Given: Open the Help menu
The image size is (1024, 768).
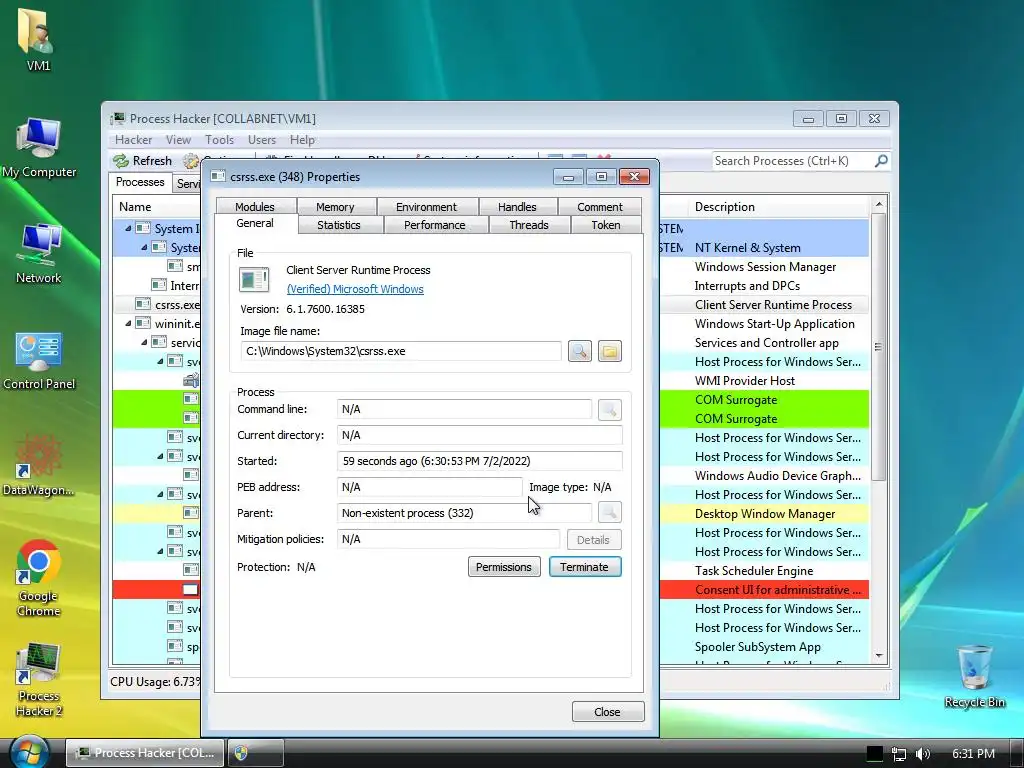Looking at the screenshot, I should coord(302,140).
